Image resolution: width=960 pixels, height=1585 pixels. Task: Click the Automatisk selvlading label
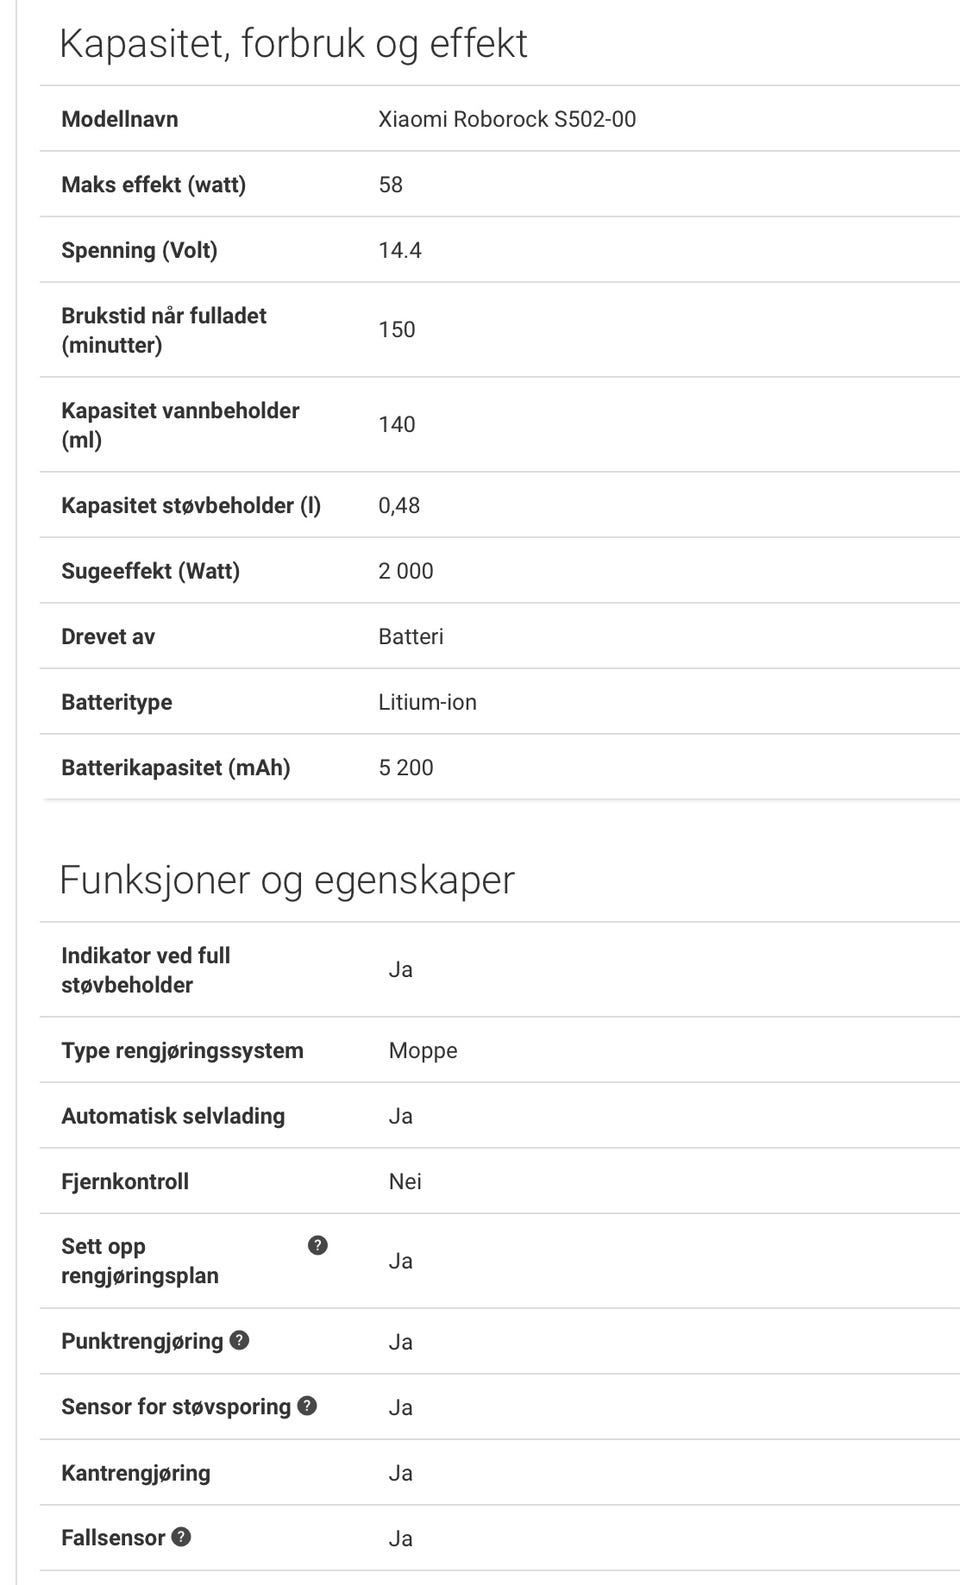(x=173, y=1116)
